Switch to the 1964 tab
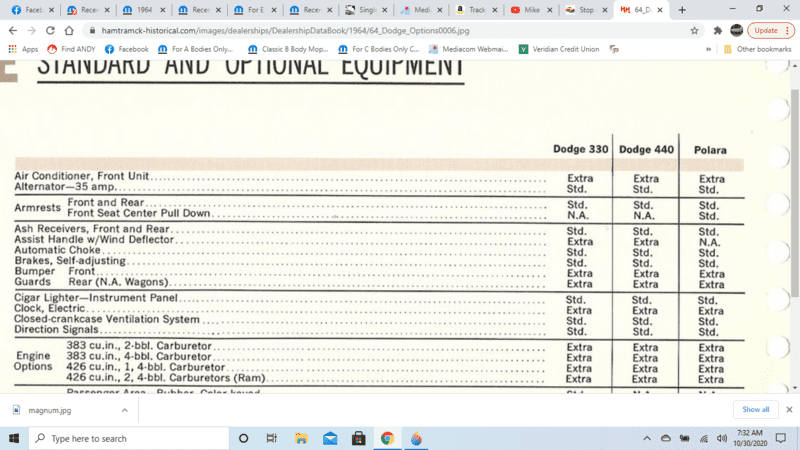Viewport: 800px width, 450px height. (x=144, y=10)
